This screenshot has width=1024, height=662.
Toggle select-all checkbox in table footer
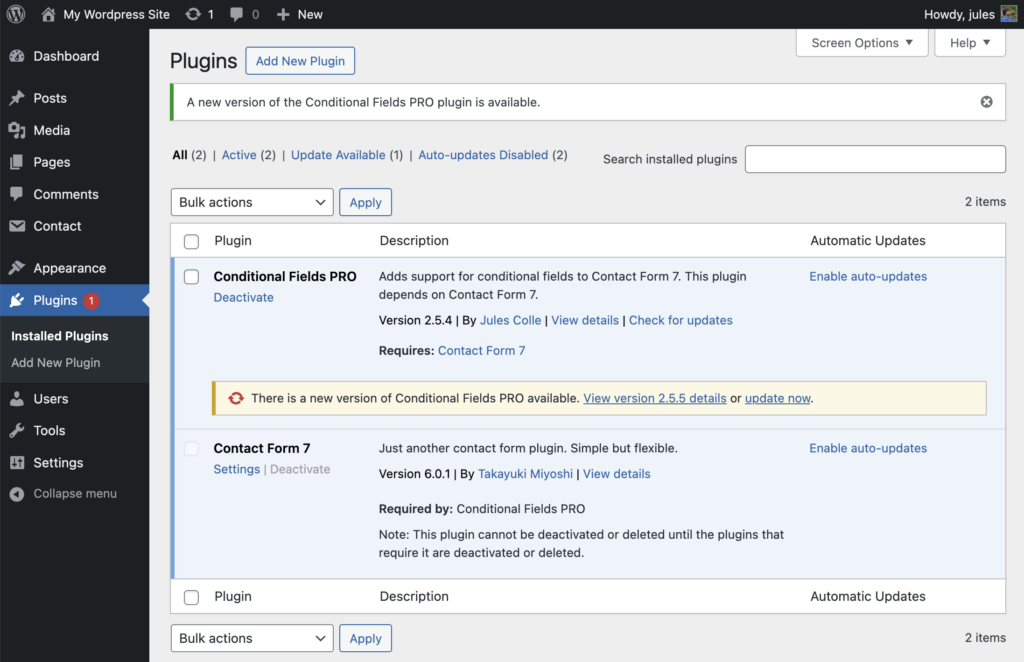192,597
